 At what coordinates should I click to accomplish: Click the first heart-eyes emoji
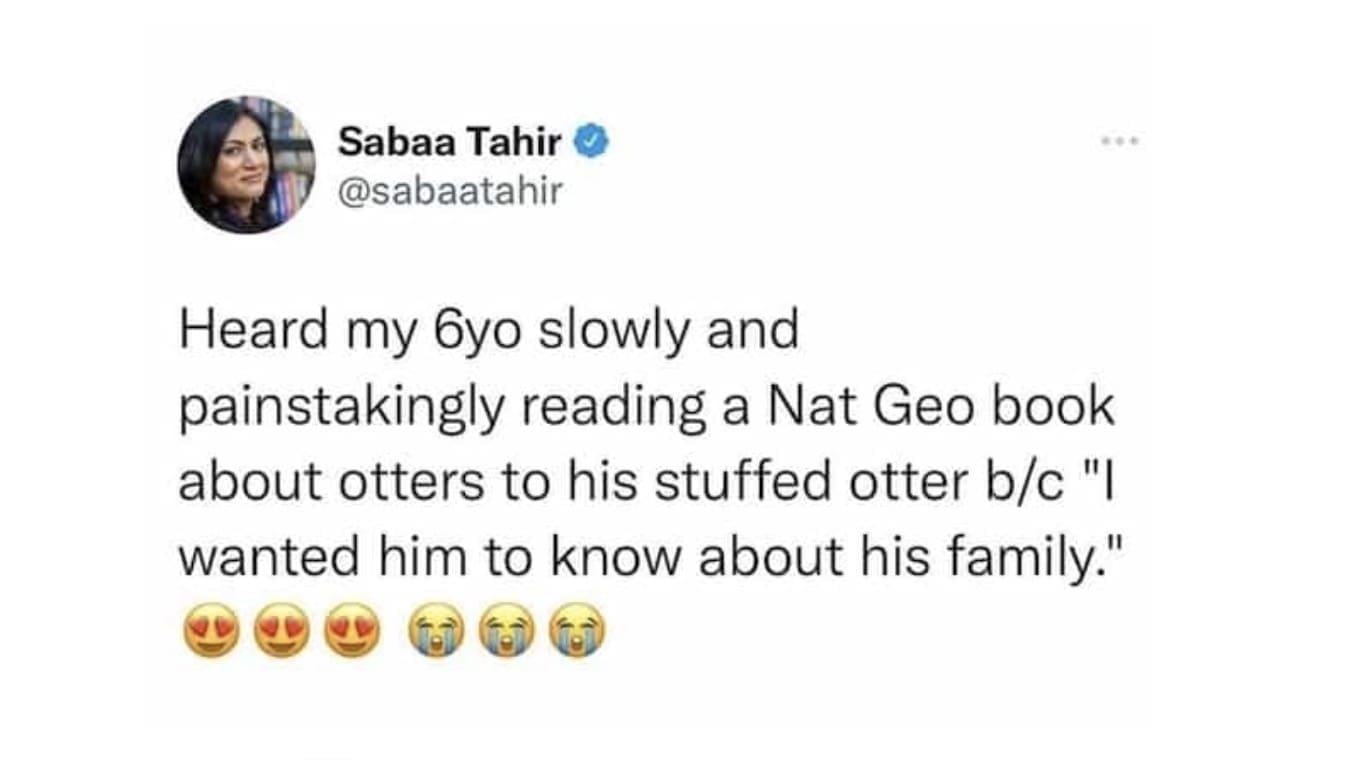(212, 630)
